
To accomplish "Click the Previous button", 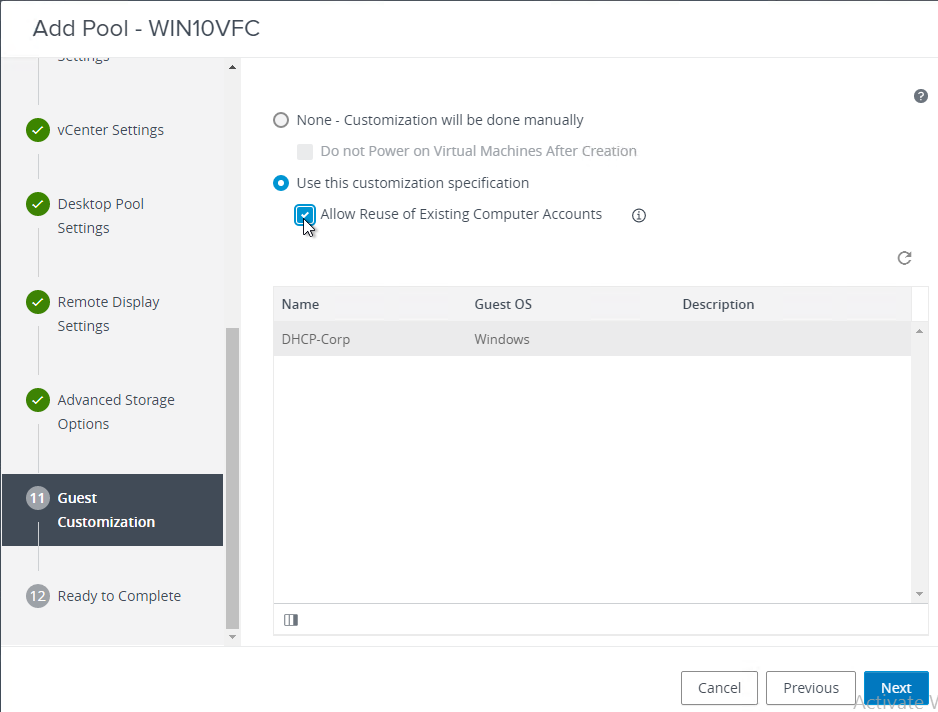I will (810, 688).
